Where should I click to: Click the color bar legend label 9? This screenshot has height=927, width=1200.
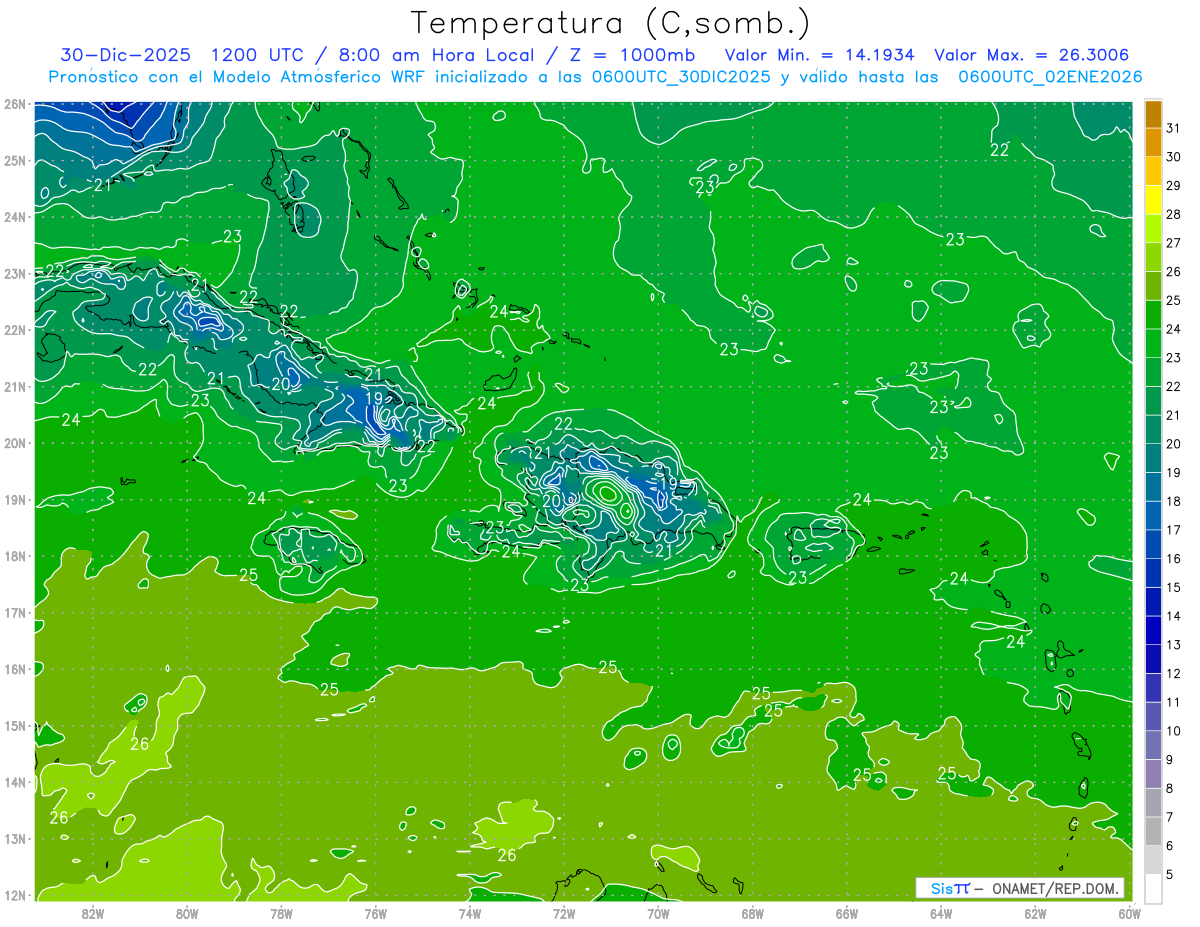(x=1170, y=760)
